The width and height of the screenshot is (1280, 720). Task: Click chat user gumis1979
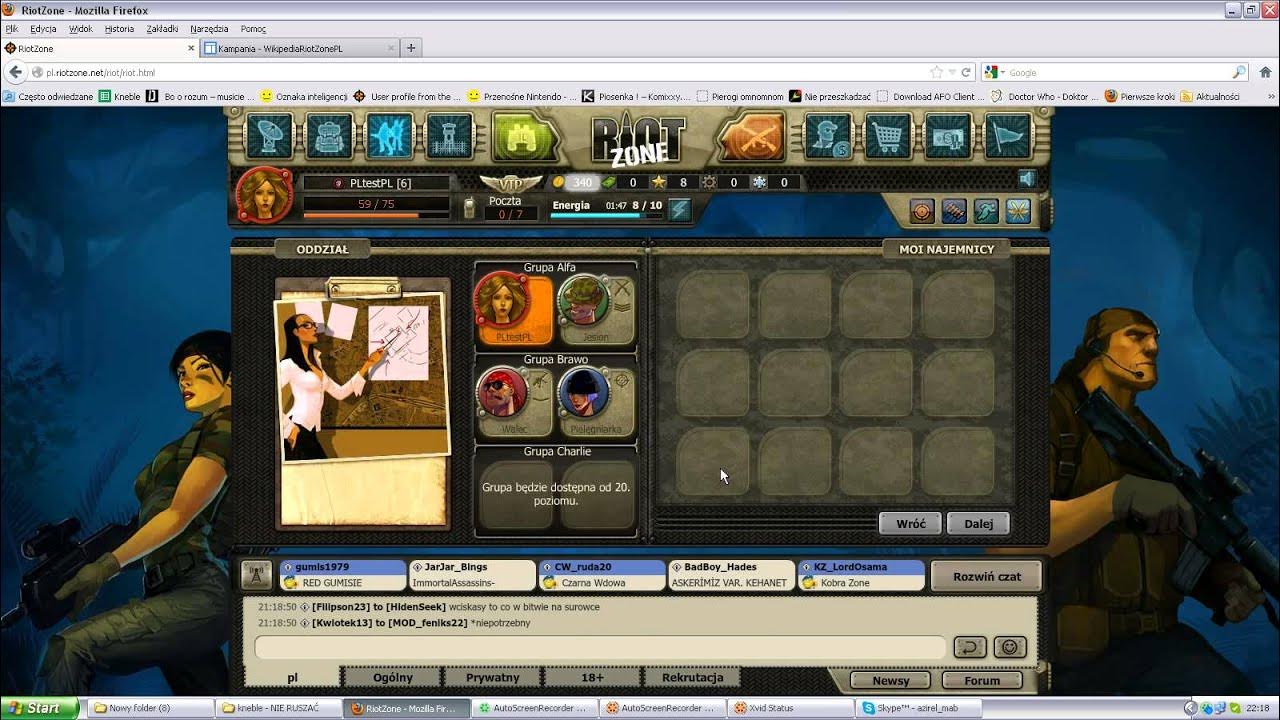(x=343, y=575)
